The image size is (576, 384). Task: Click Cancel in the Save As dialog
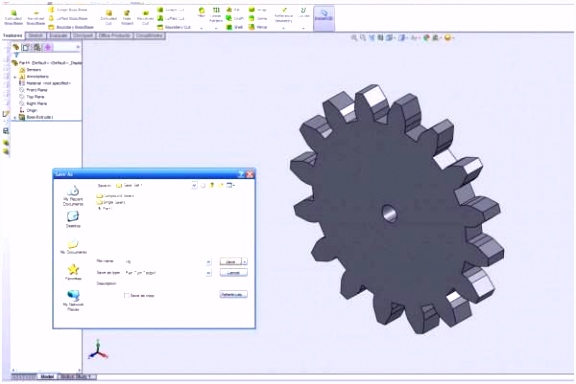point(234,273)
